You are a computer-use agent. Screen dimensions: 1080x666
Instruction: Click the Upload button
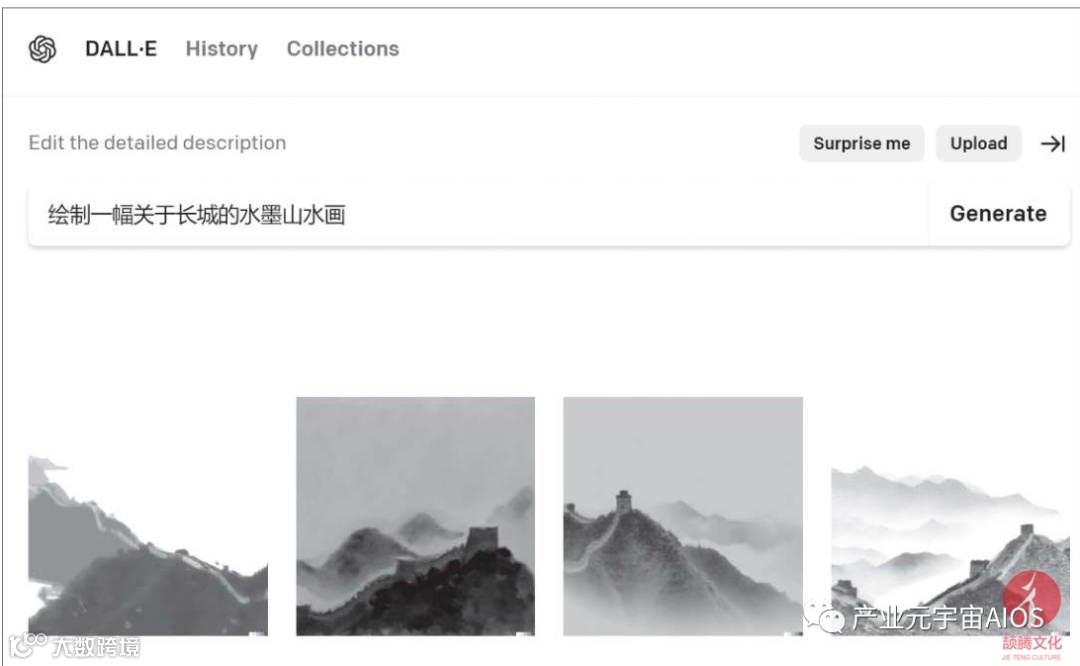[978, 143]
